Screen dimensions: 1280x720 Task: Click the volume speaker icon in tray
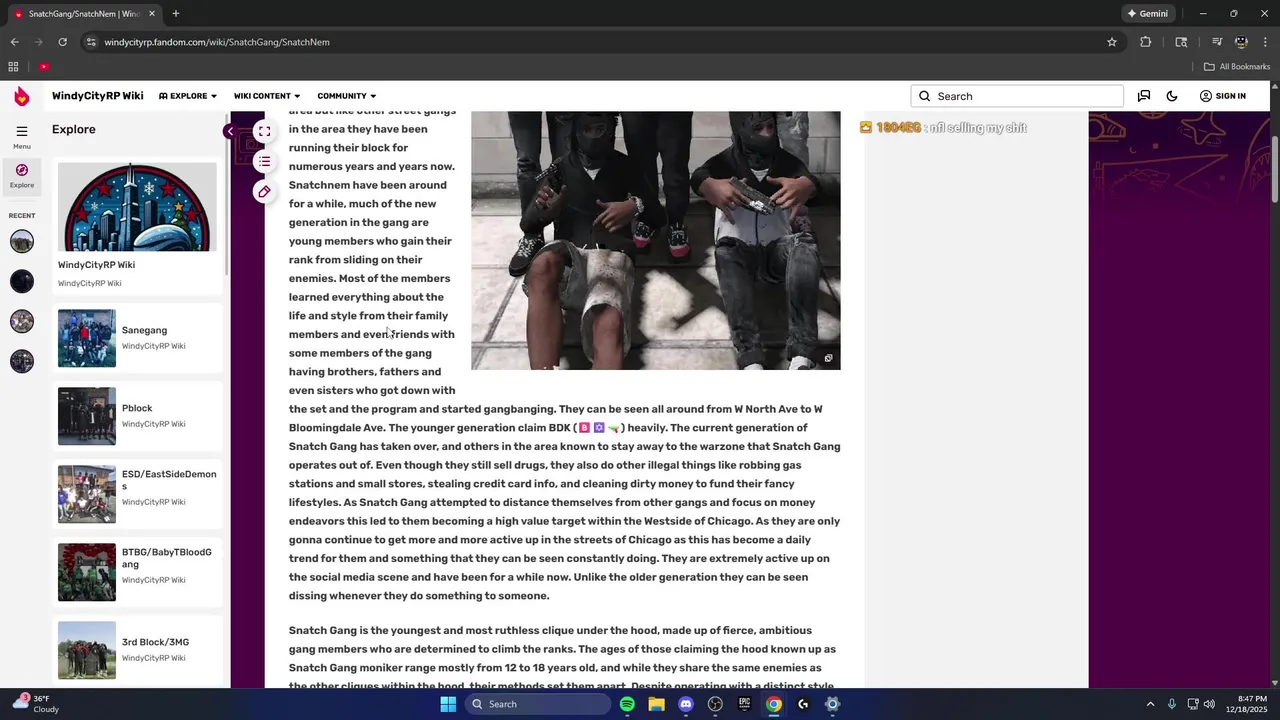1208,704
